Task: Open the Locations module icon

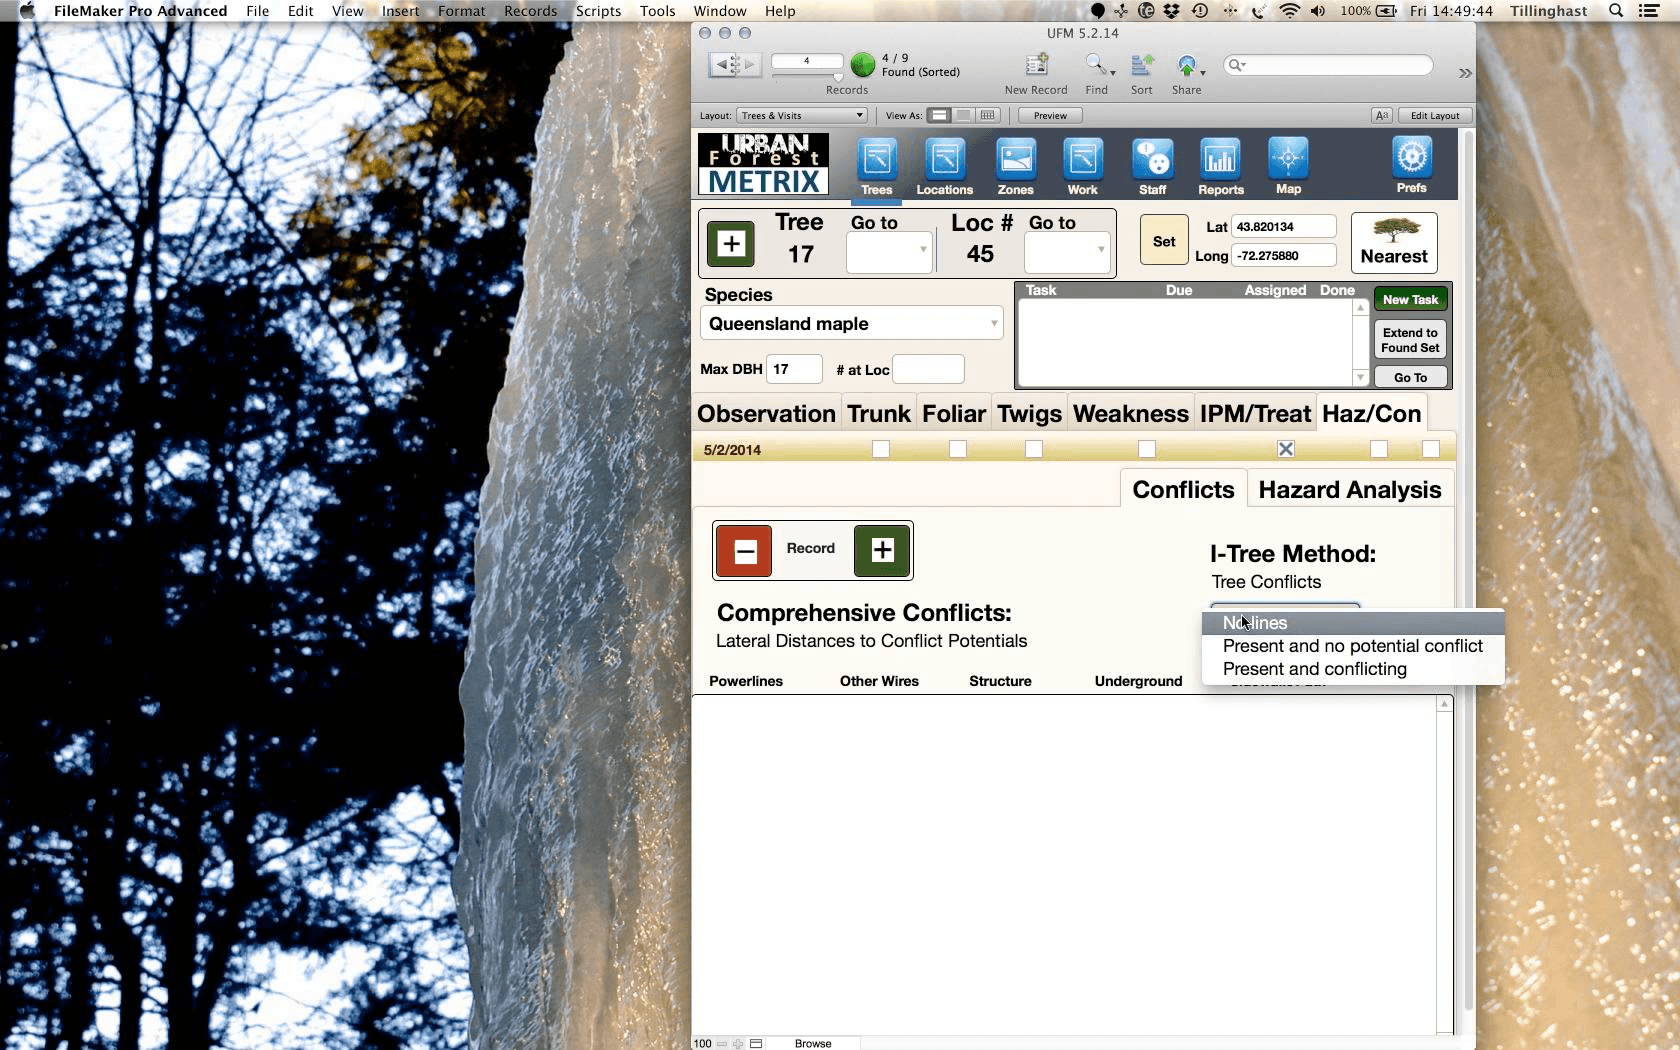Action: coord(944,160)
